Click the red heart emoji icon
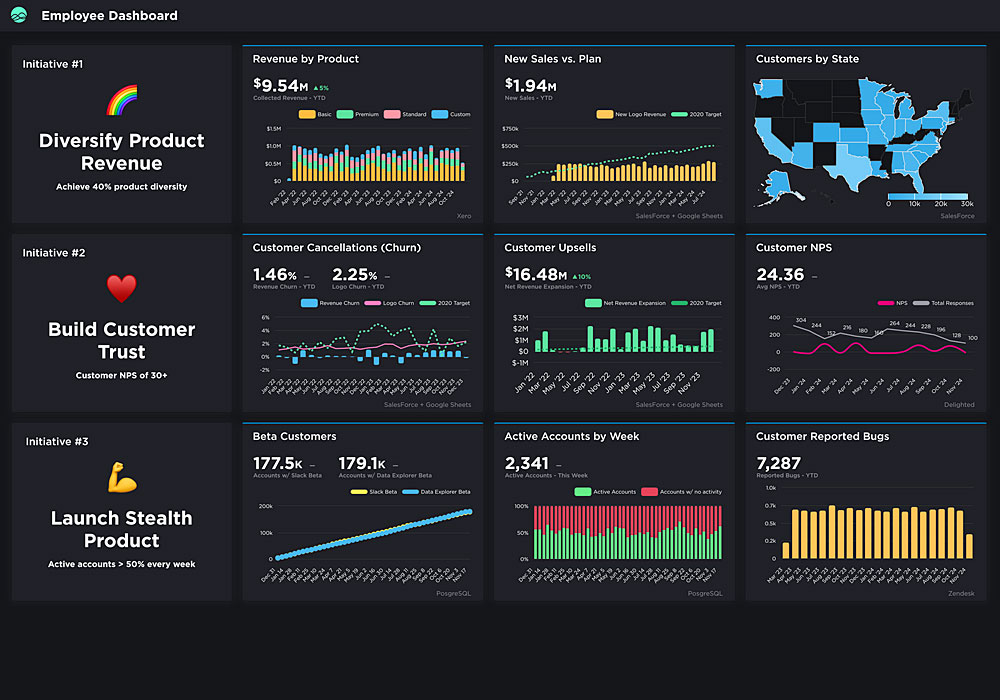 121,289
